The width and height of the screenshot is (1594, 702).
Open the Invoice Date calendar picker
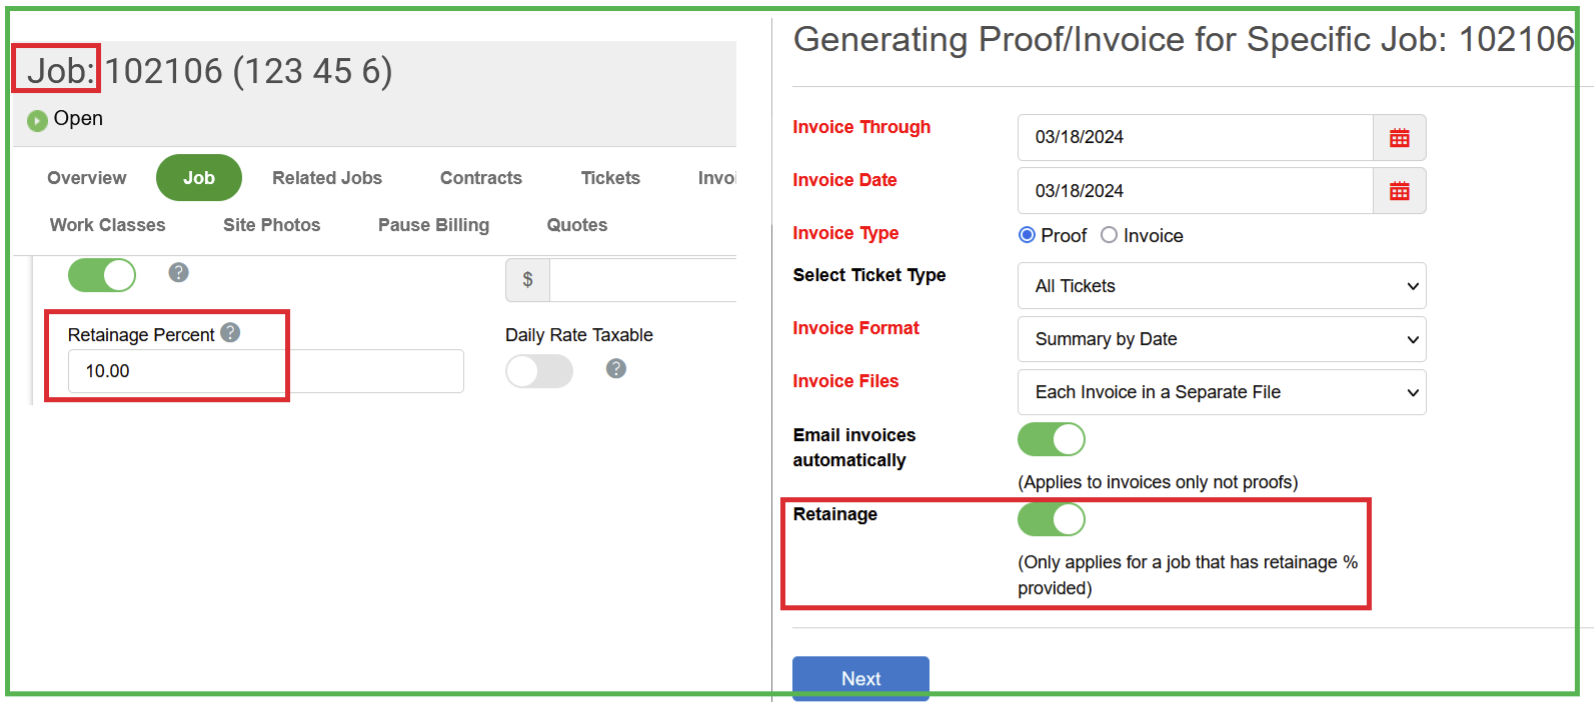(x=1399, y=191)
